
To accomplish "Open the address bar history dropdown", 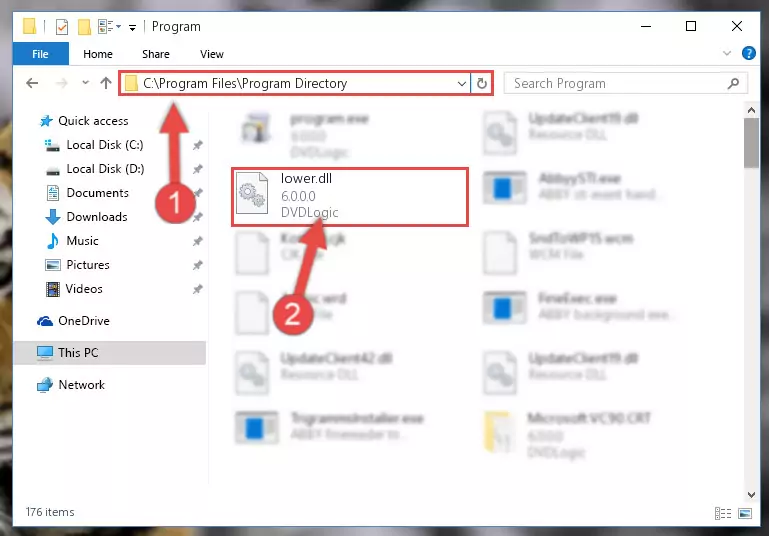I will pyautogui.click(x=461, y=83).
